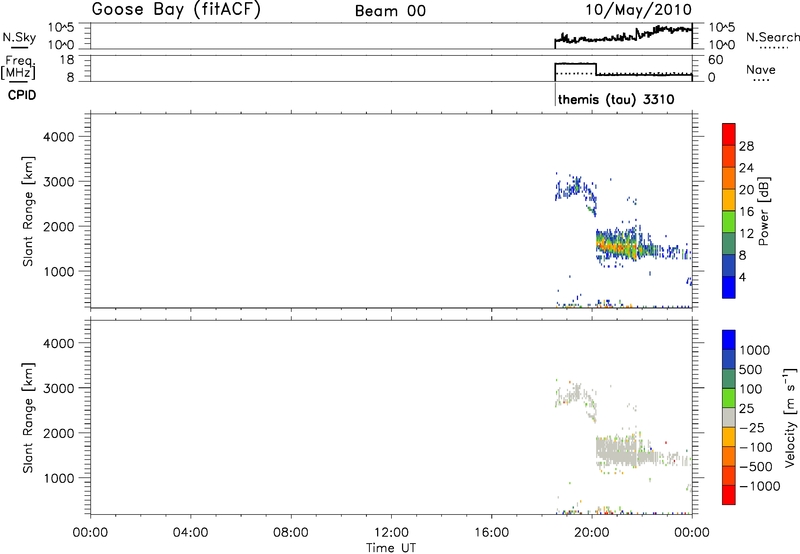Image resolution: width=800 pixels, height=554 pixels.
Task: Click the red top of power colorbar
Action: [x=729, y=134]
